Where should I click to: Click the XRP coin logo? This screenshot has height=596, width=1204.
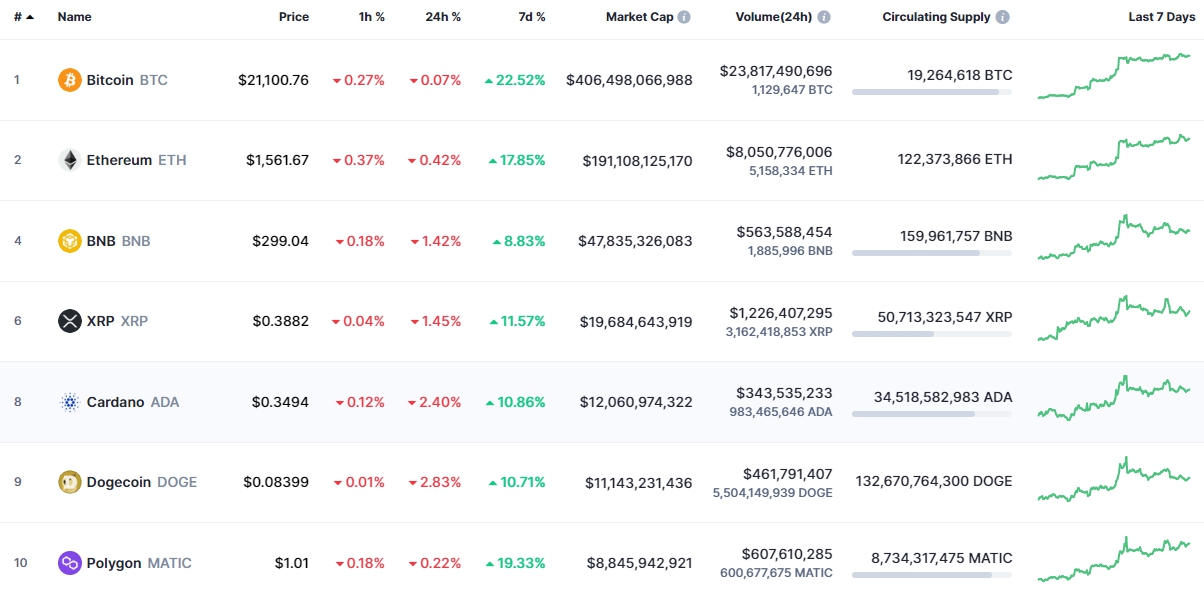point(70,321)
